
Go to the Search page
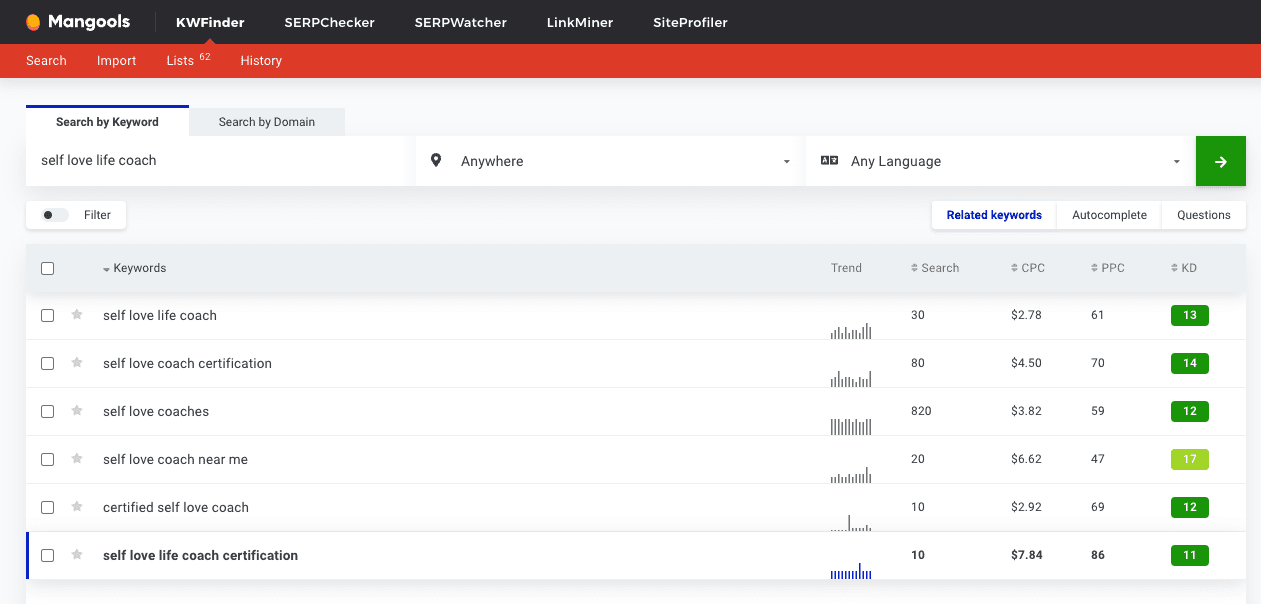pos(46,60)
